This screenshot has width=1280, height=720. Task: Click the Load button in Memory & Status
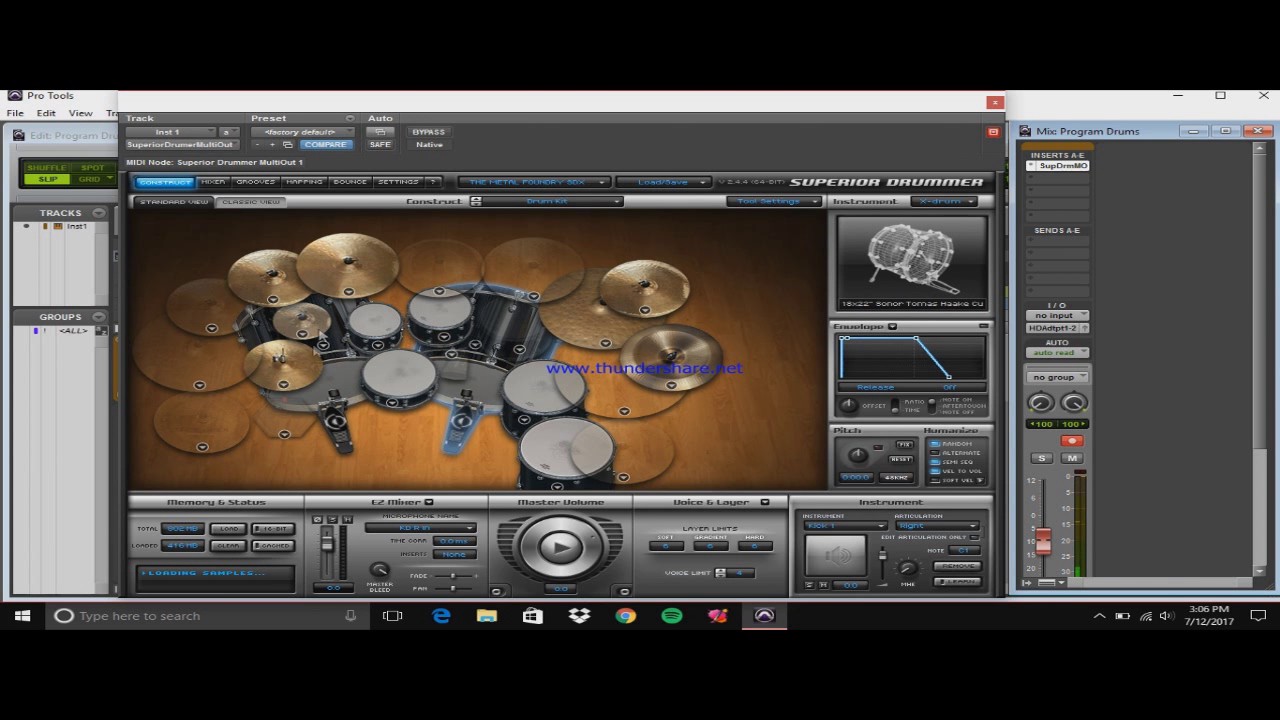[x=228, y=529]
